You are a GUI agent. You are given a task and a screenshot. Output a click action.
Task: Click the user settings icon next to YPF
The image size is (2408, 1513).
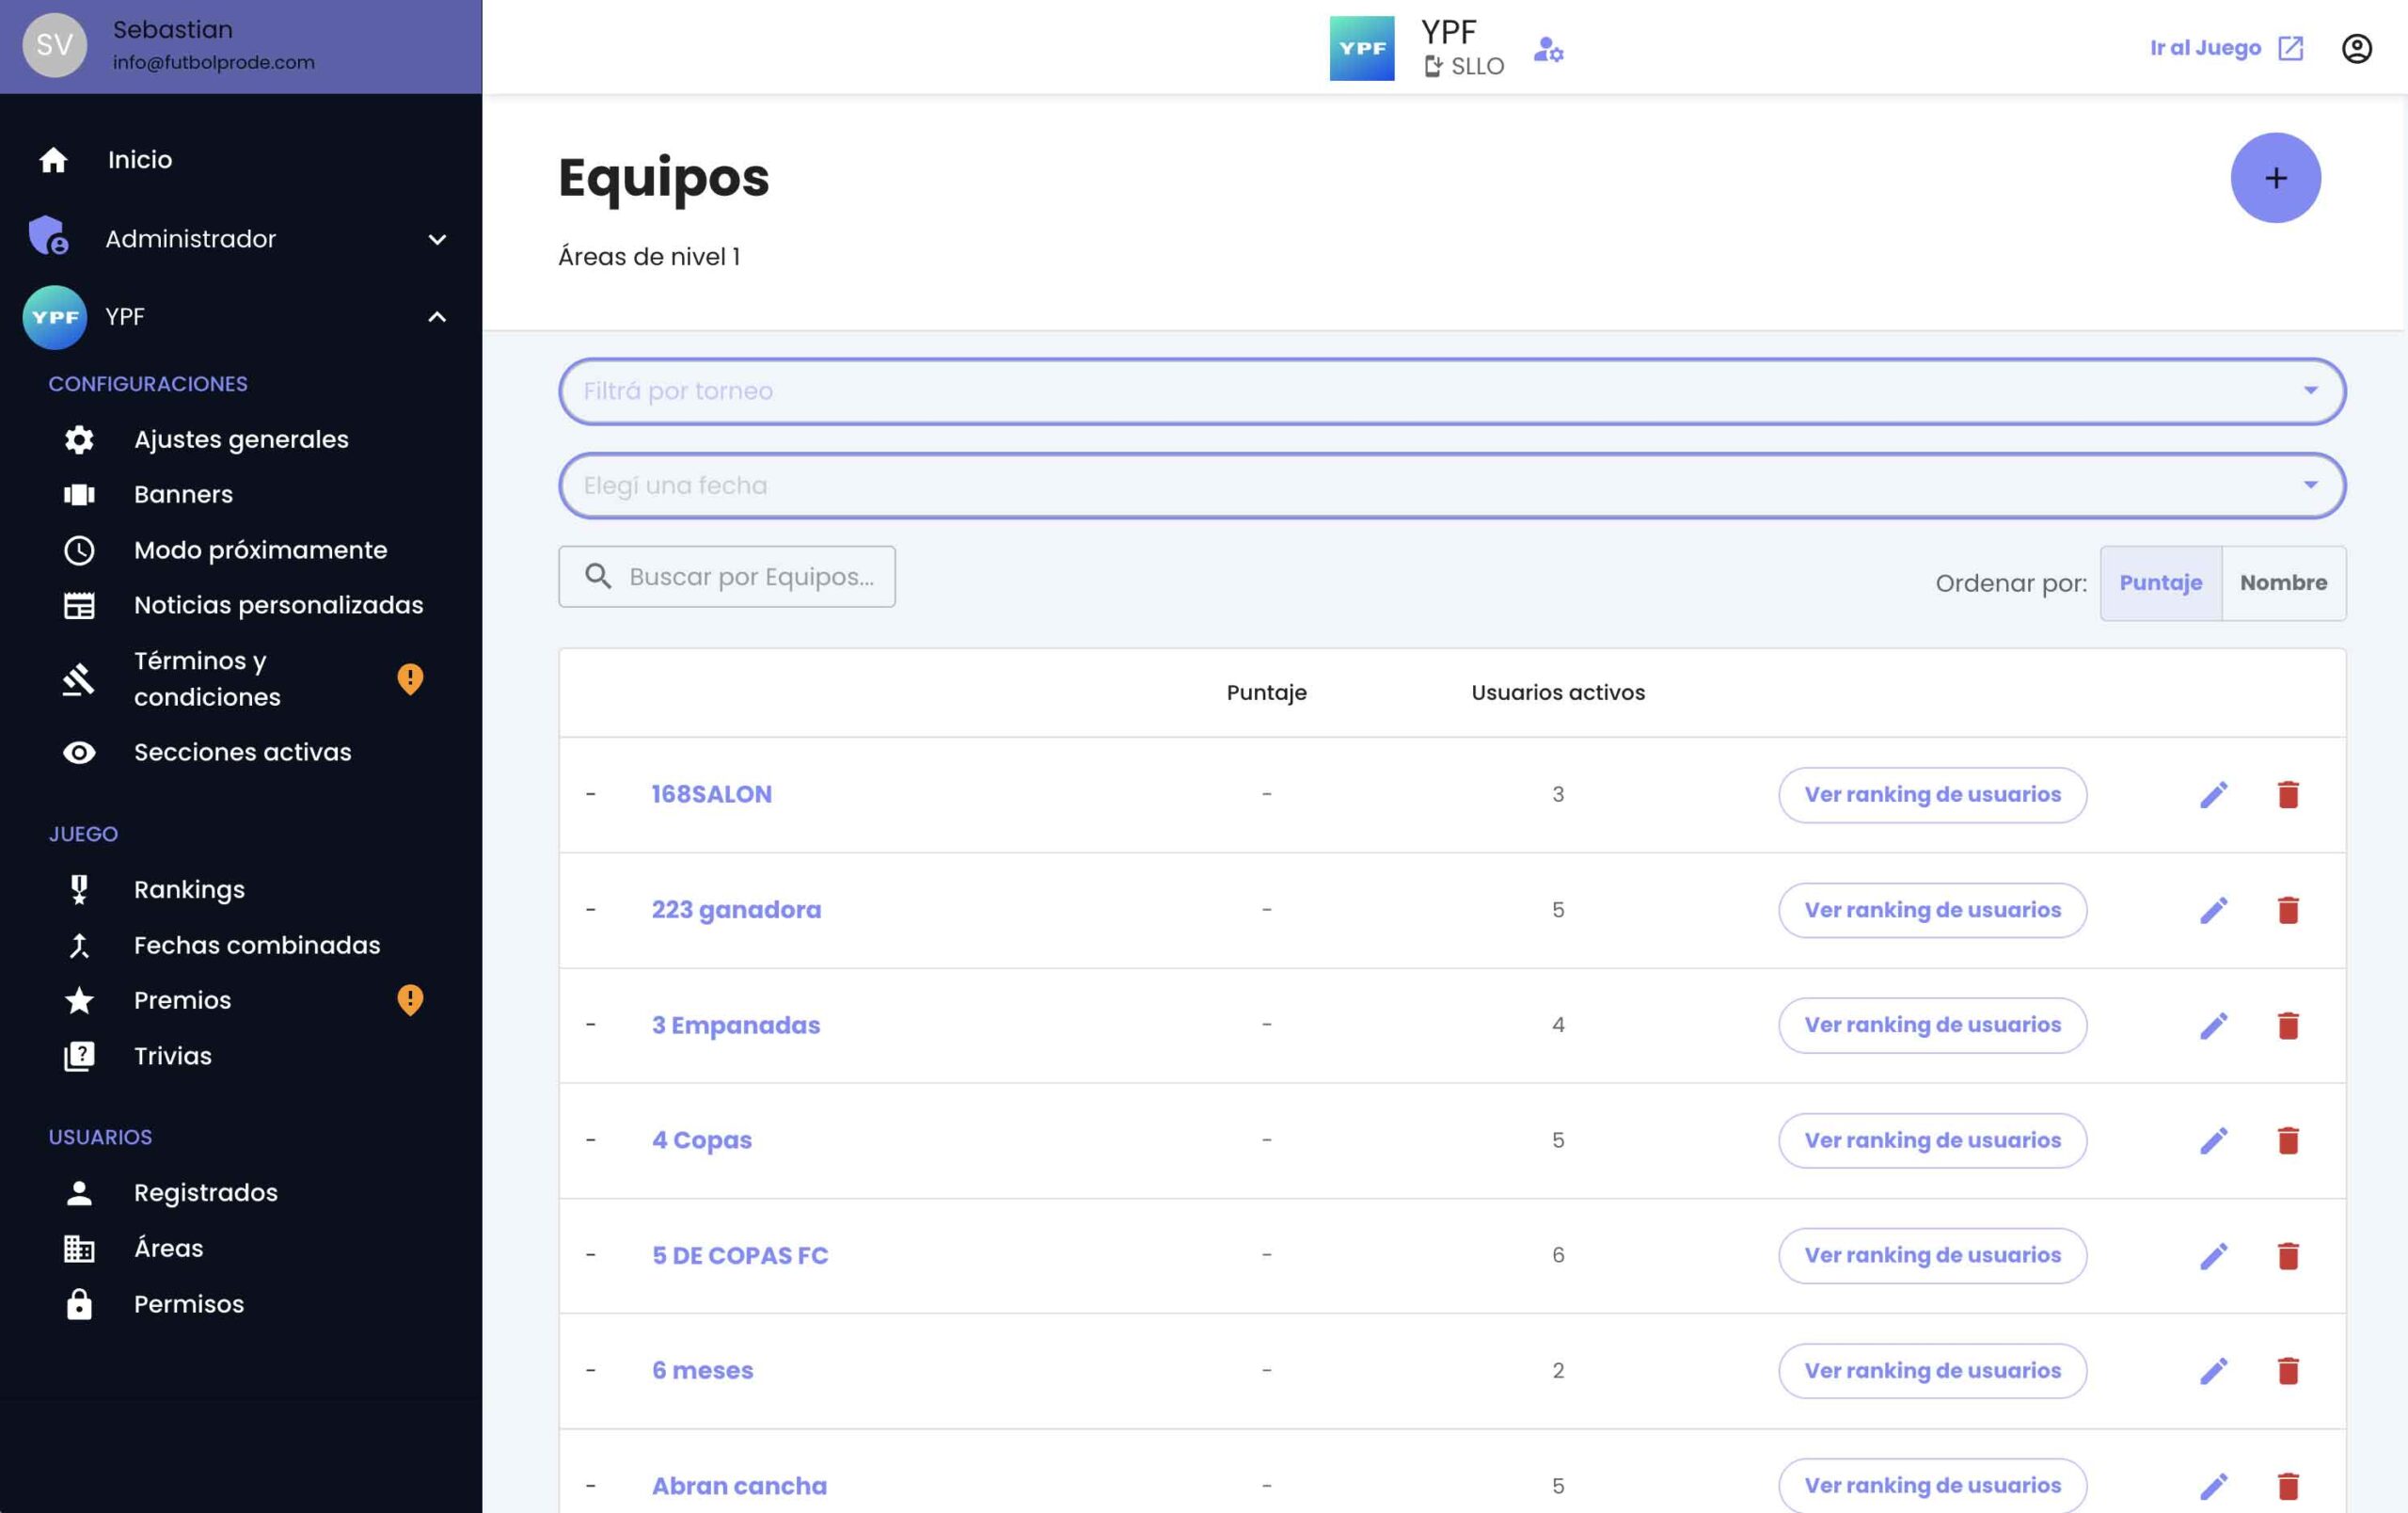coord(1548,49)
